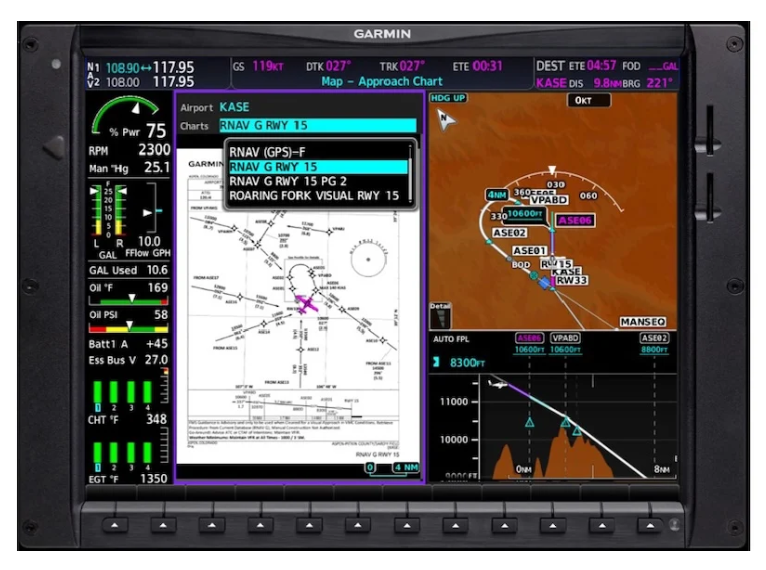Select the MANSEQ label on map

coord(642,322)
